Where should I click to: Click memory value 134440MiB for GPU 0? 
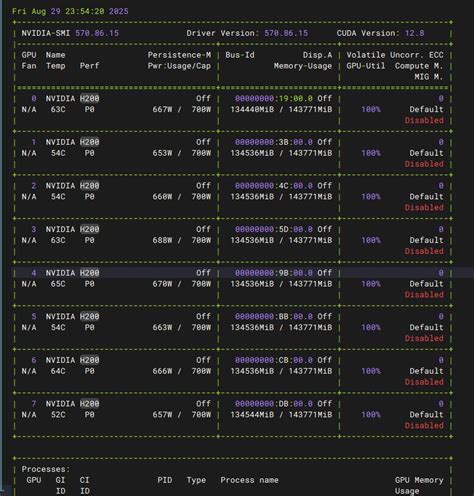click(252, 110)
